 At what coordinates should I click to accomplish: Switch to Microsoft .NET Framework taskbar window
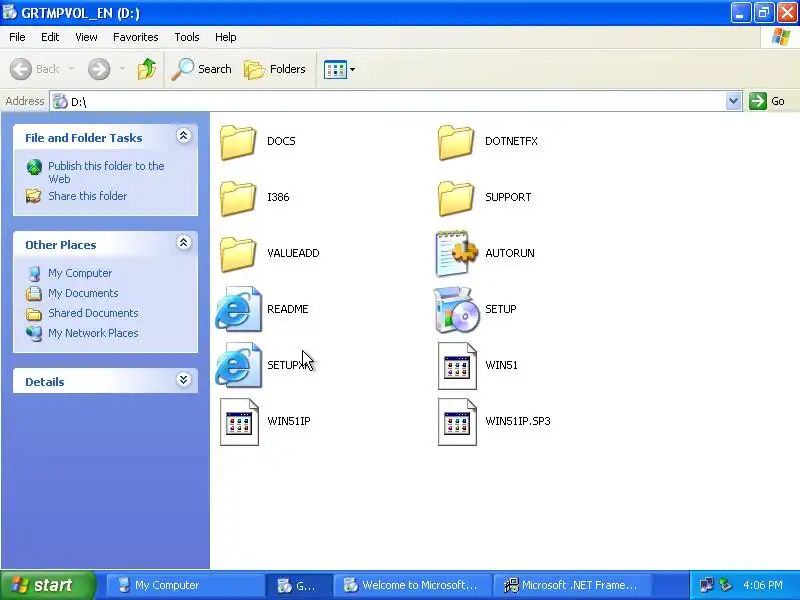(x=572, y=585)
